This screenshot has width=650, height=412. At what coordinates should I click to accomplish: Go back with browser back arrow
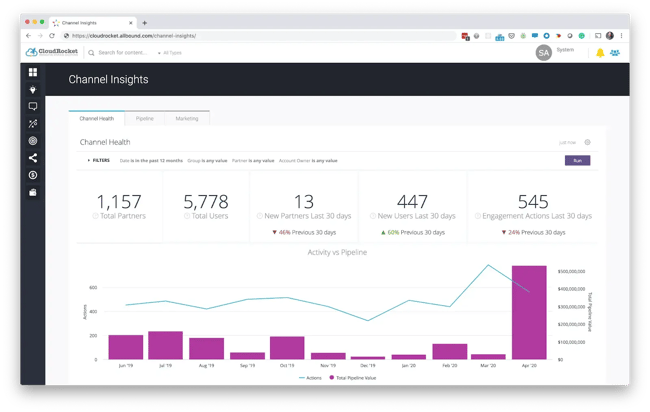28,36
